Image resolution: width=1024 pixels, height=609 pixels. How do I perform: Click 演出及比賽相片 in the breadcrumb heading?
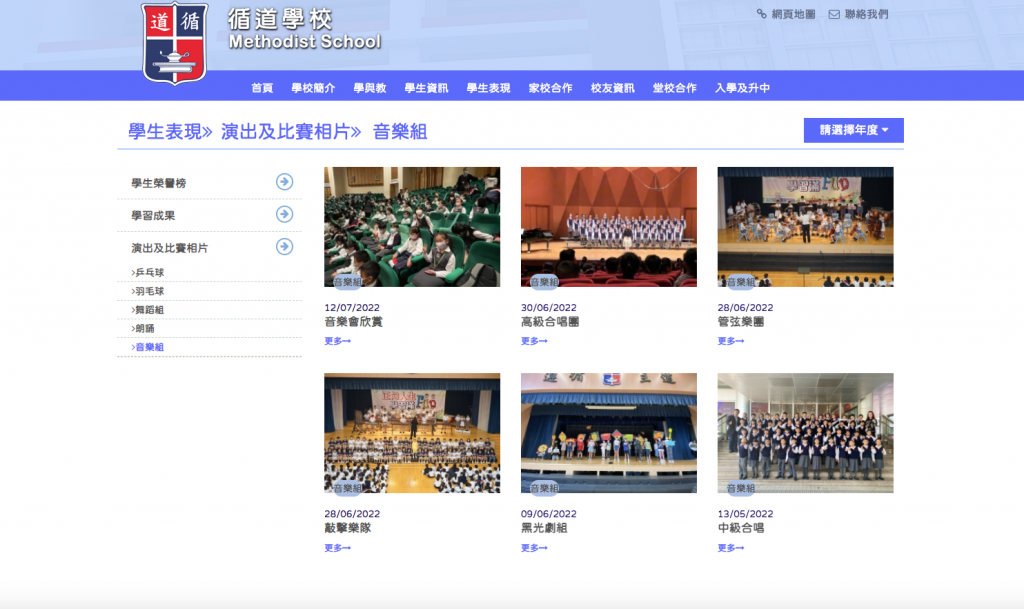click(x=290, y=131)
